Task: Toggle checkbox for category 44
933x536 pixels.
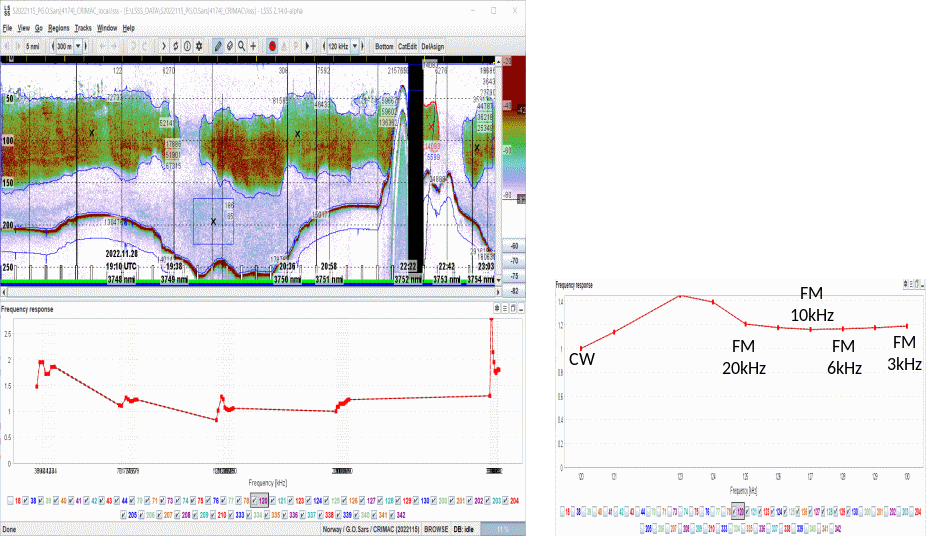Action: tap(117, 501)
